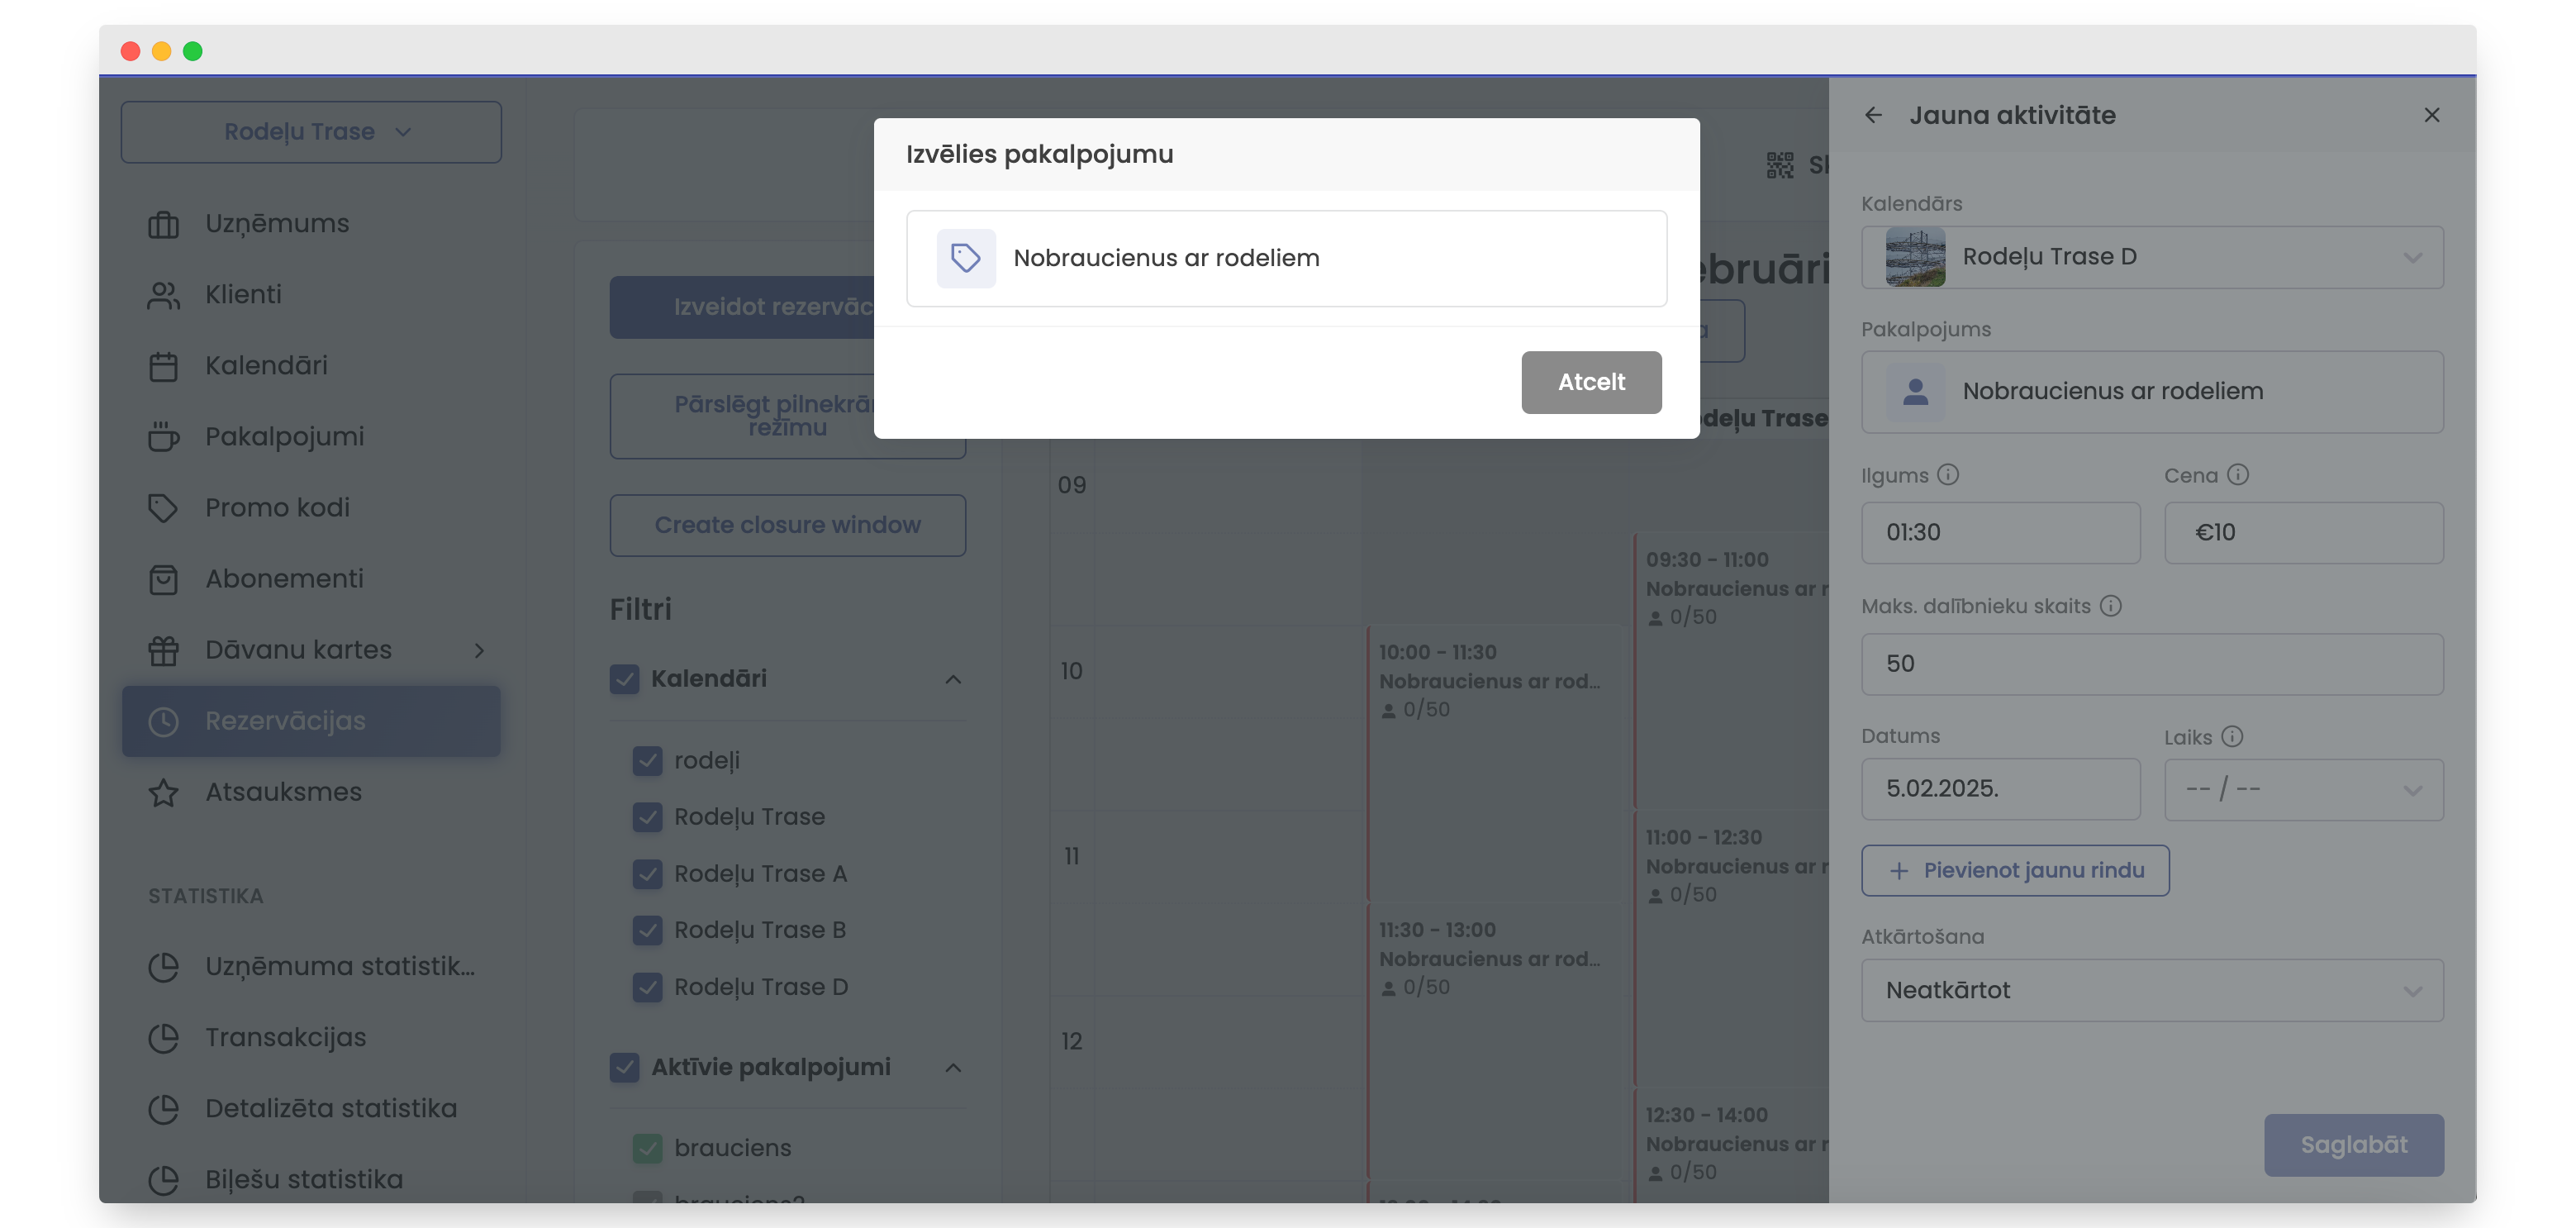Toggle the brauciens service checkbox

[647, 1148]
